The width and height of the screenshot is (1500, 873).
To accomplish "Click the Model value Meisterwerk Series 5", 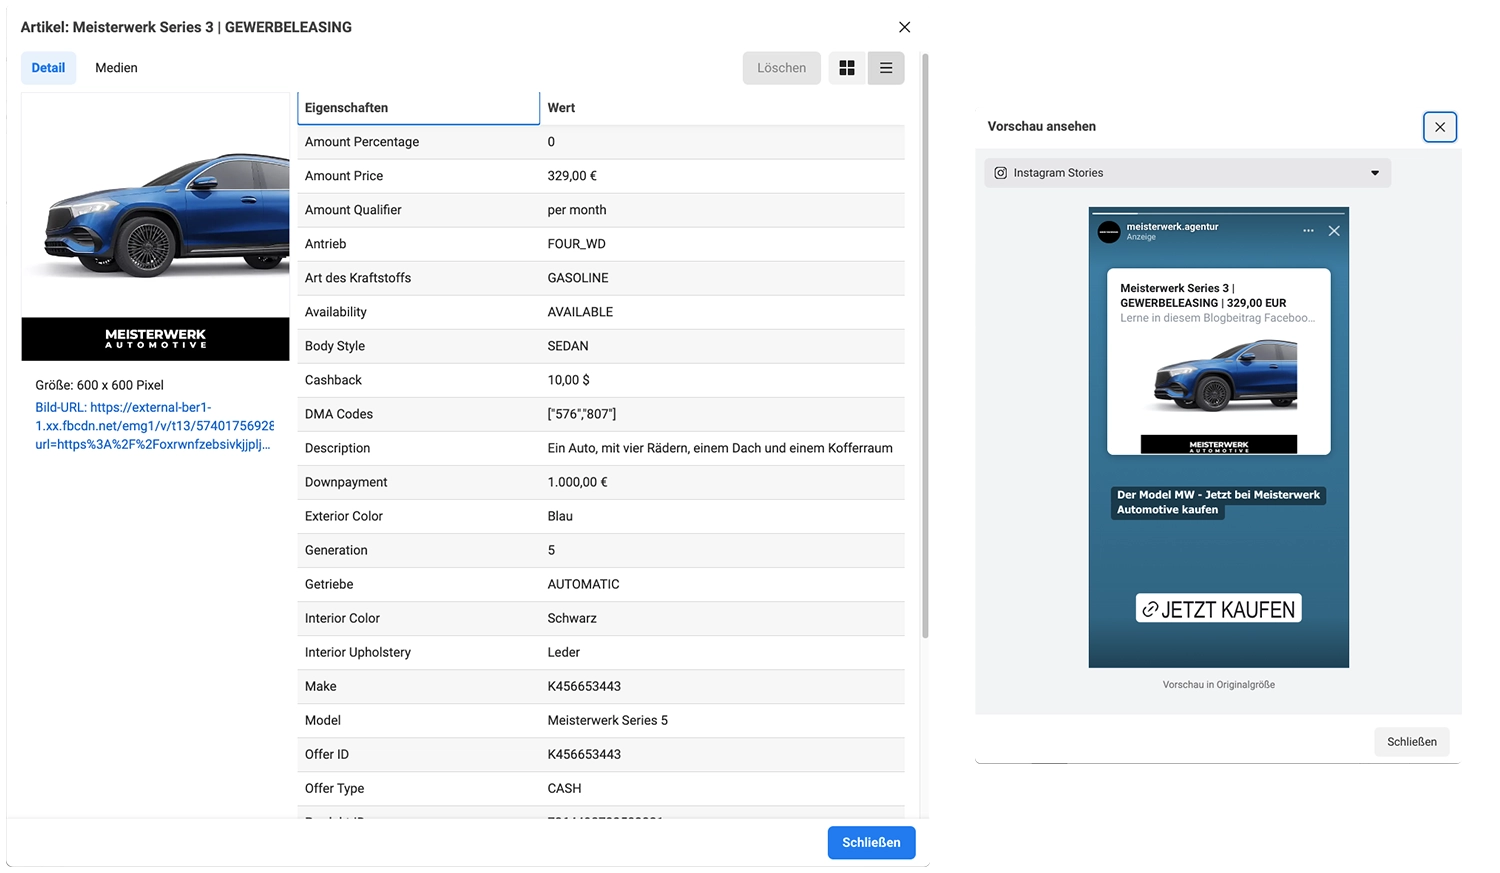I will pos(607,720).
